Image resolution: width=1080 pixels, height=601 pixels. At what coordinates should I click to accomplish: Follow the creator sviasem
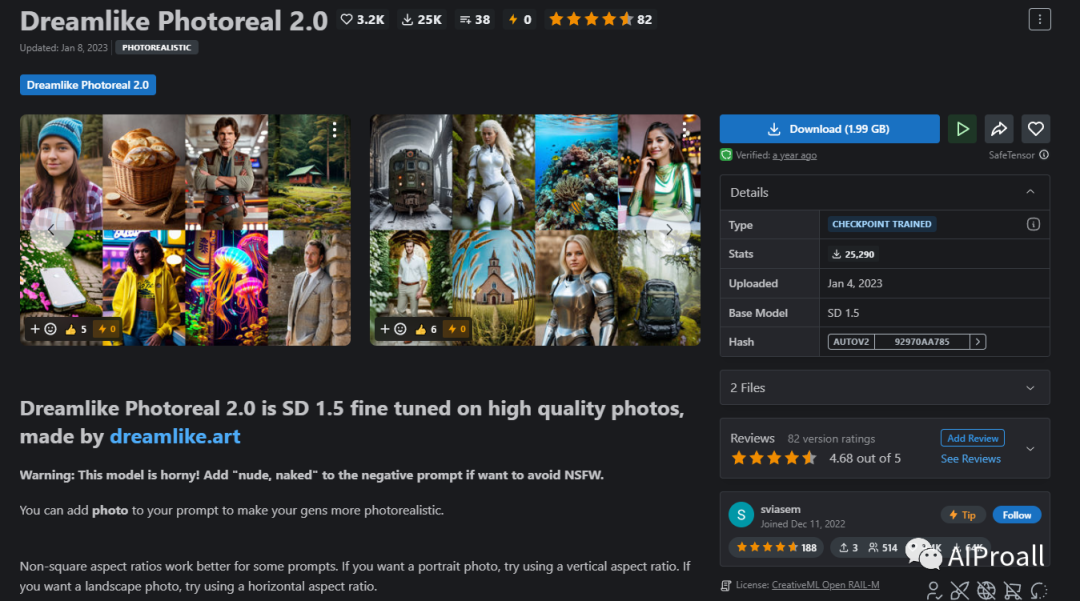click(1017, 515)
